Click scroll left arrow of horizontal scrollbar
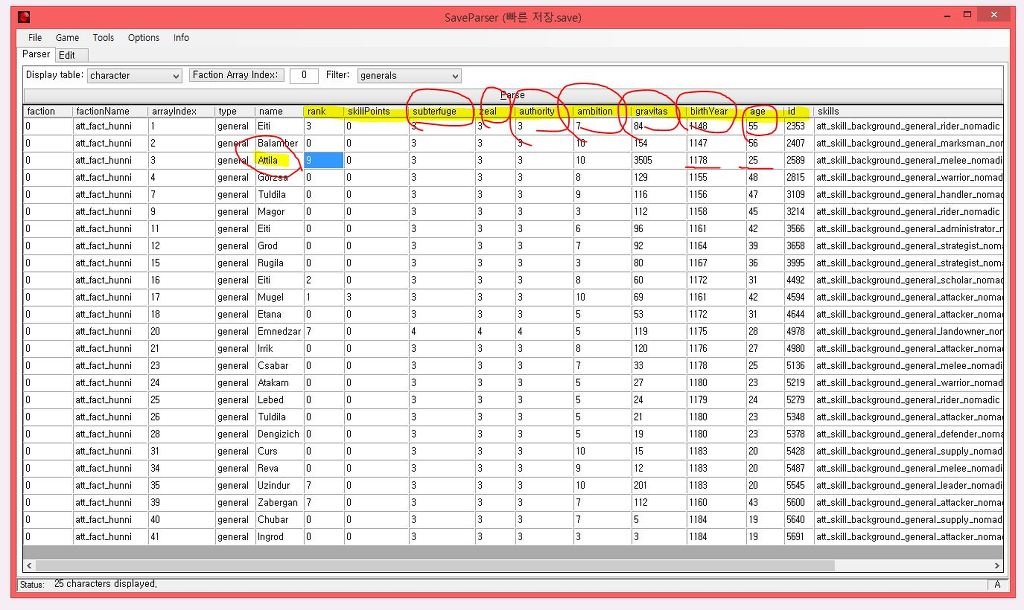Screen dimensions: 1024x610 pyautogui.click(x=29, y=566)
